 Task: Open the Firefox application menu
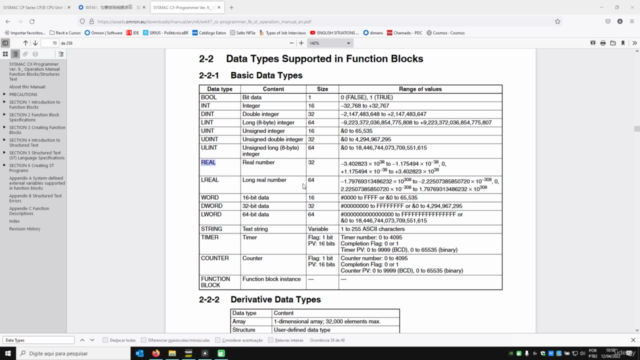(632, 21)
